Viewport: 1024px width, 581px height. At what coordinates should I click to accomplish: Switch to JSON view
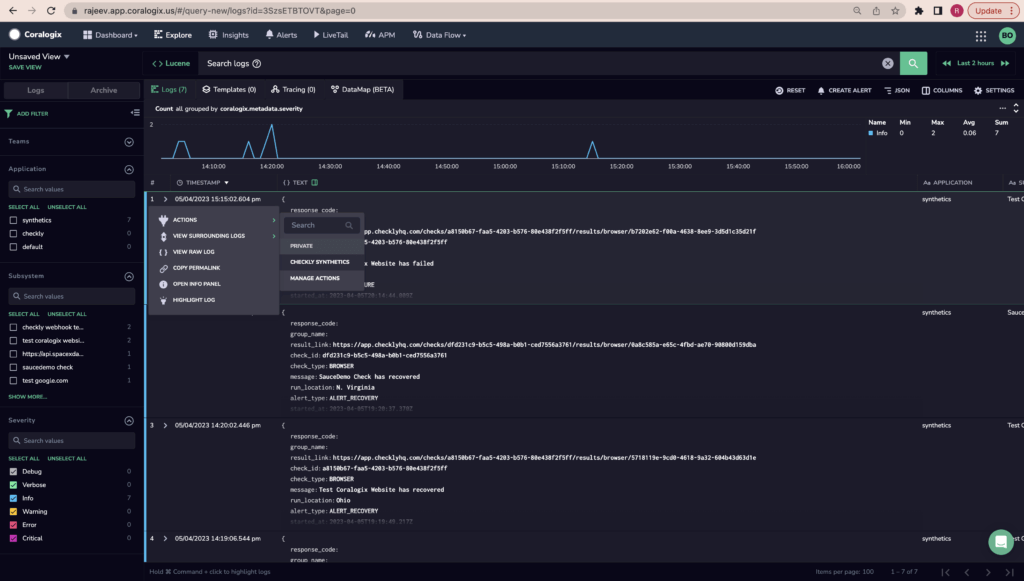pyautogui.click(x=897, y=90)
